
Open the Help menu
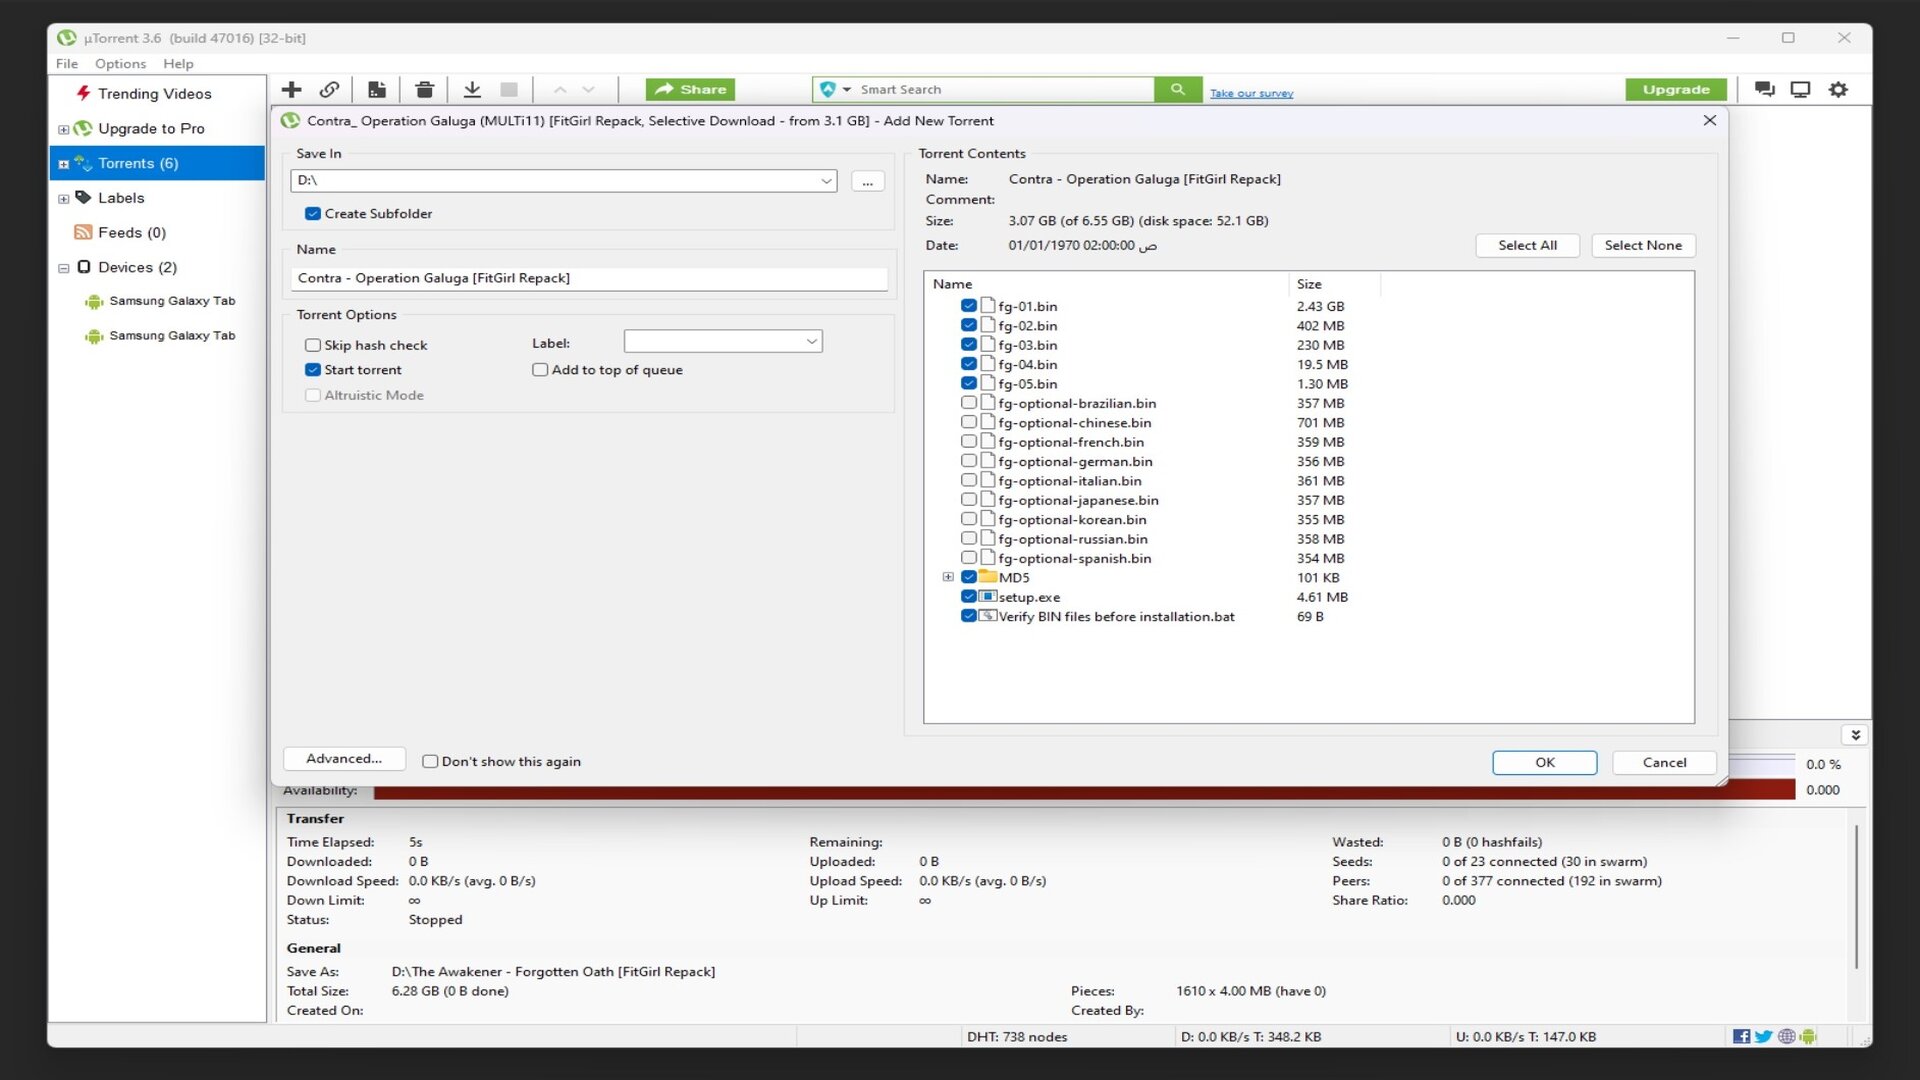tap(178, 64)
